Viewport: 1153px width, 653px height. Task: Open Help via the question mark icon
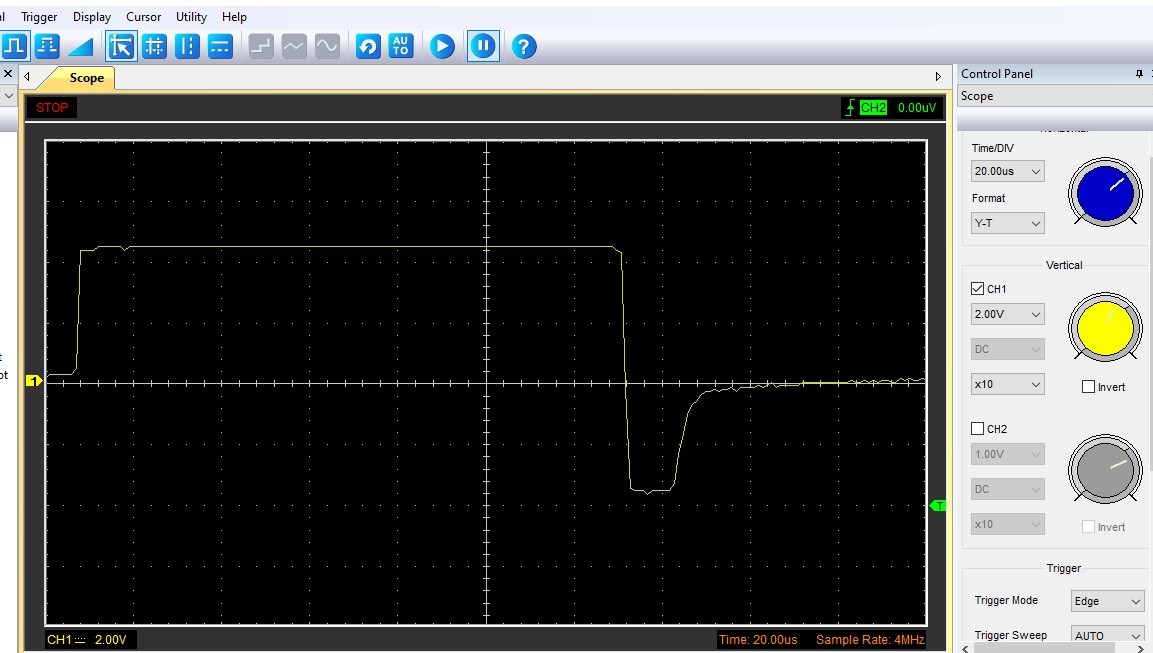point(524,46)
